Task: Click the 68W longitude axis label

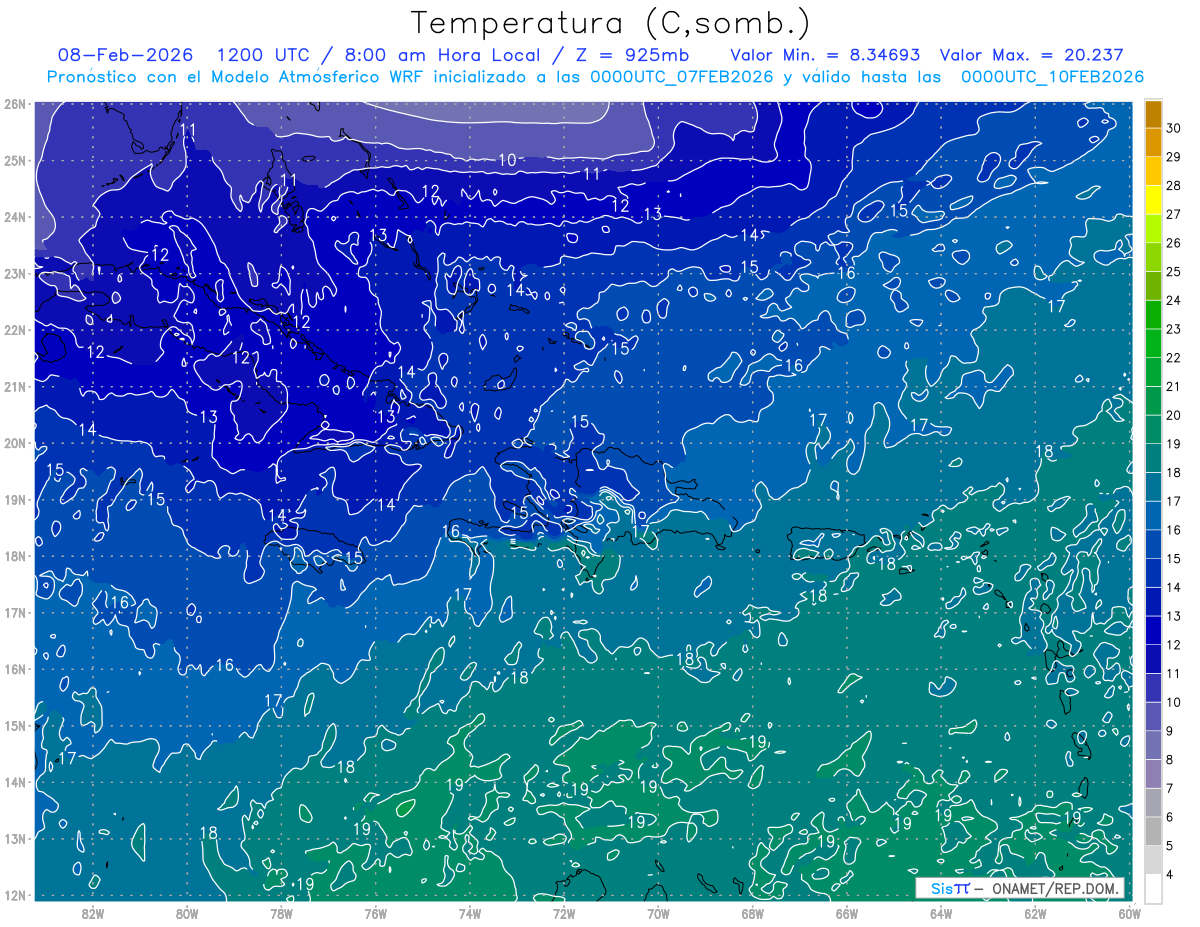Action: 752,913
